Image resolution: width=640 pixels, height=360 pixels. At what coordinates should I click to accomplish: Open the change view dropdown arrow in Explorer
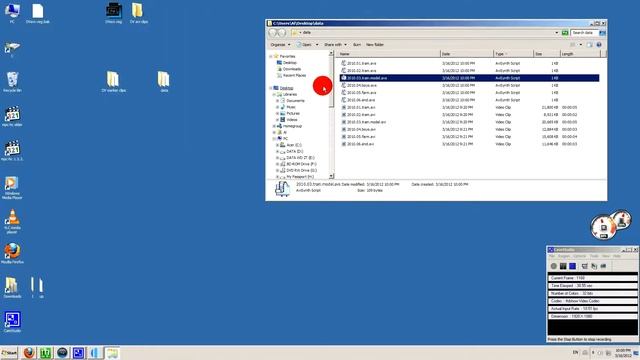pos(581,44)
